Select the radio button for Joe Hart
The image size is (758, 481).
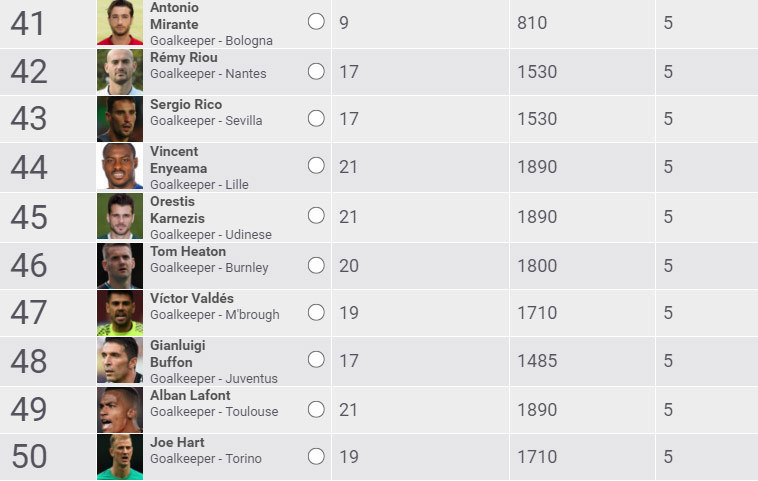coord(316,456)
